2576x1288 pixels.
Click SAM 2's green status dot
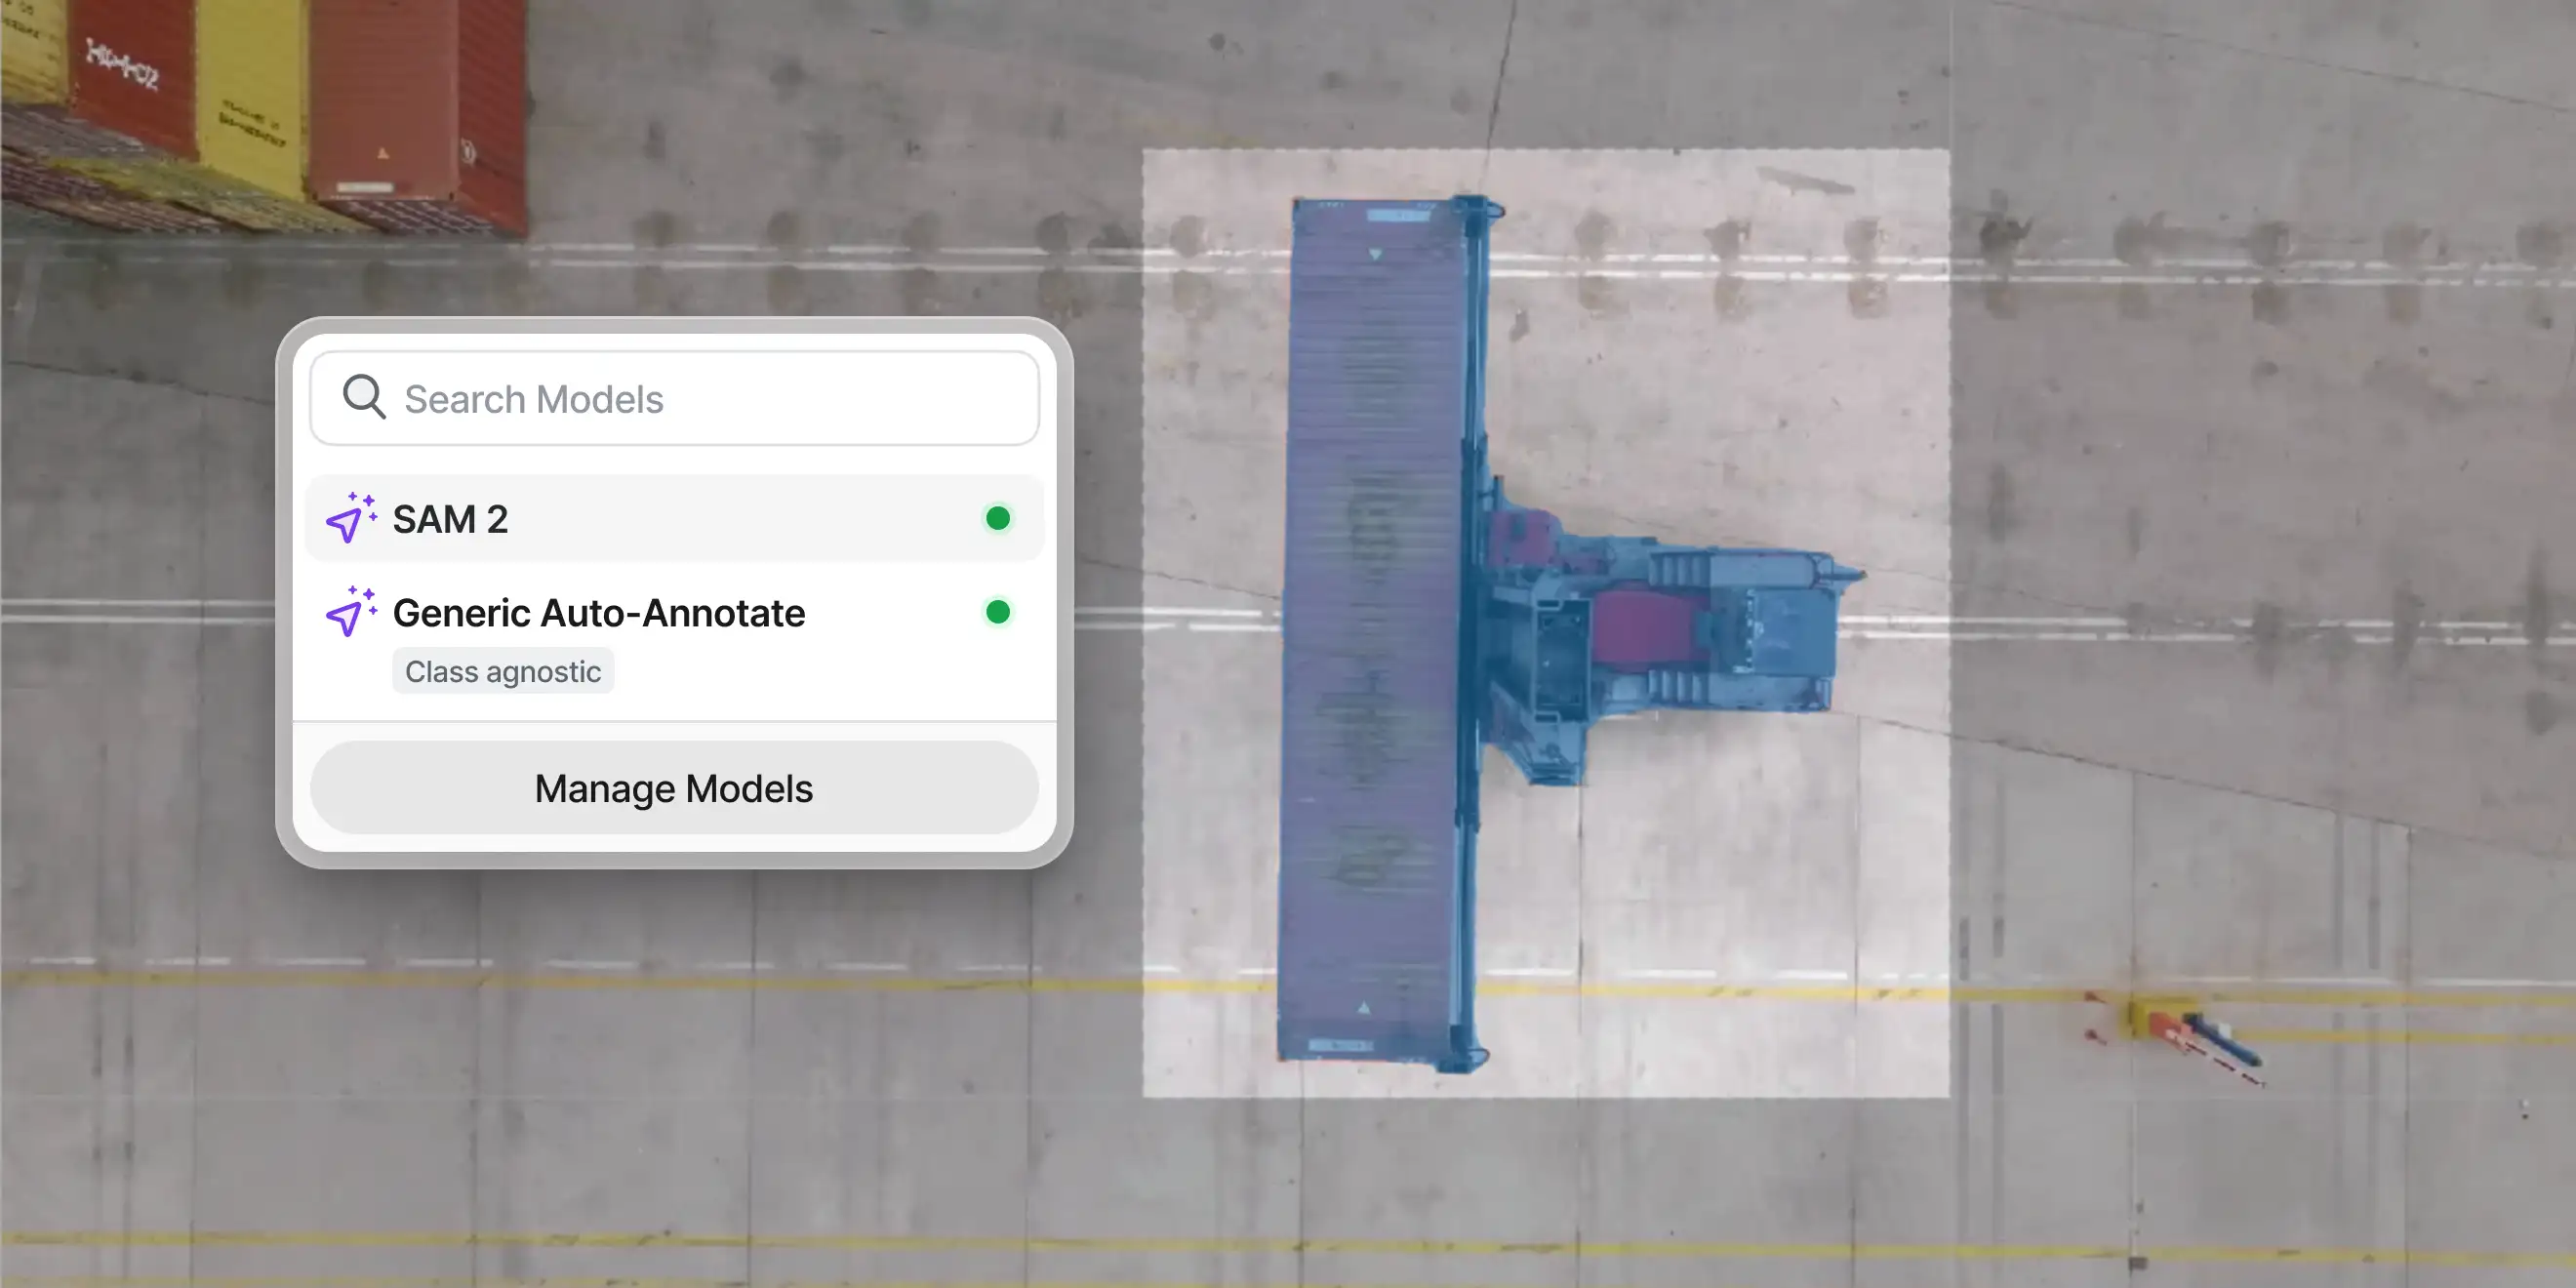(x=997, y=518)
